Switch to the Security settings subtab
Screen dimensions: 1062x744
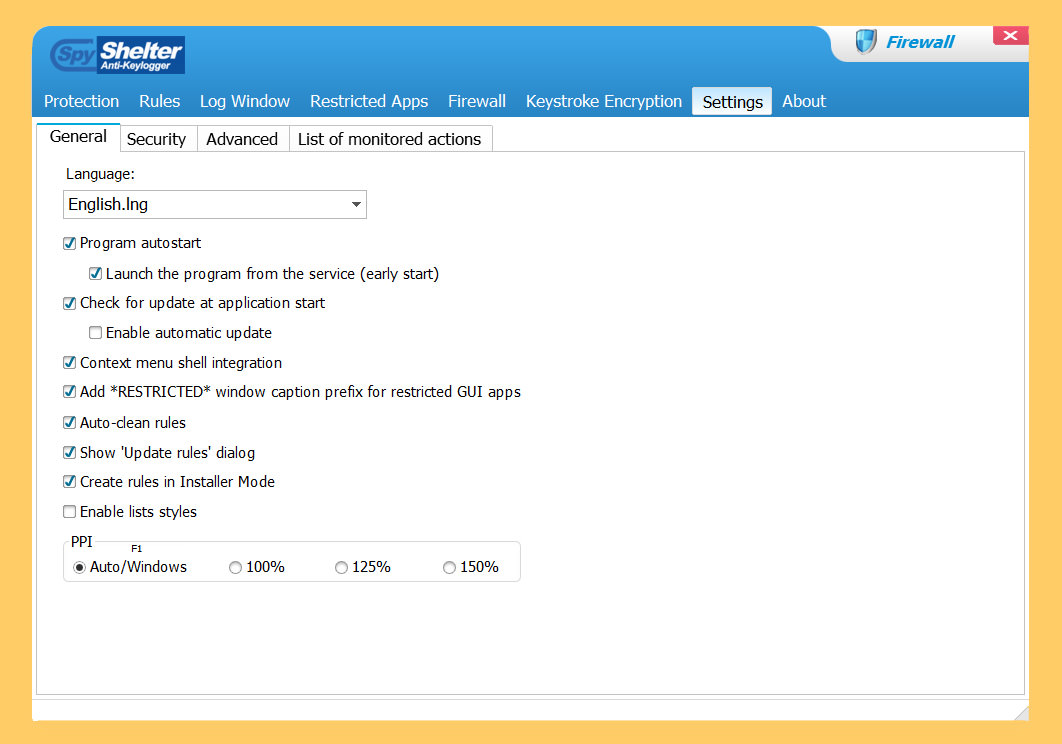tap(156, 139)
